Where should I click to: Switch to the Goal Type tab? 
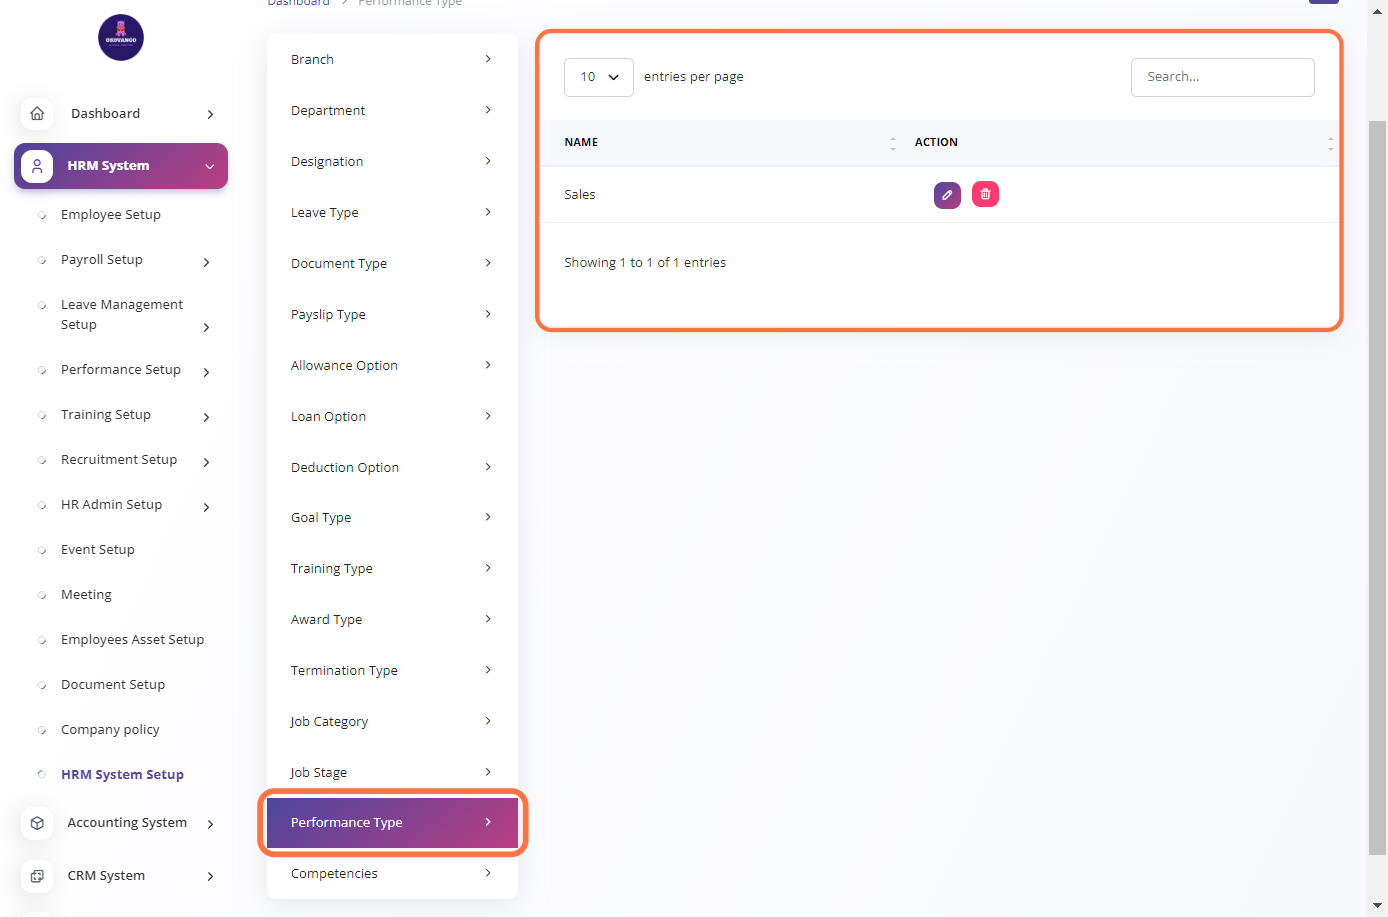click(x=392, y=518)
